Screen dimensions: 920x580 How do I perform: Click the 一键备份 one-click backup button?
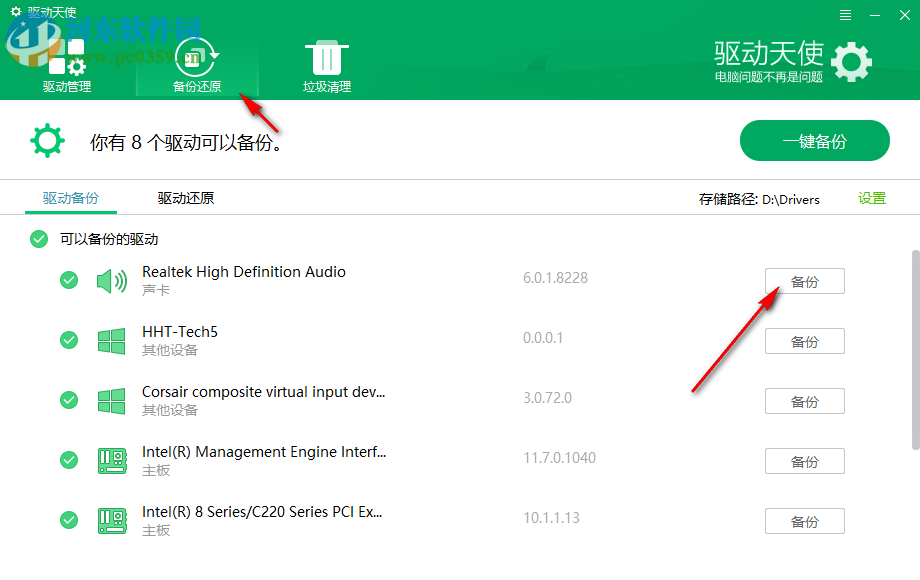click(814, 140)
